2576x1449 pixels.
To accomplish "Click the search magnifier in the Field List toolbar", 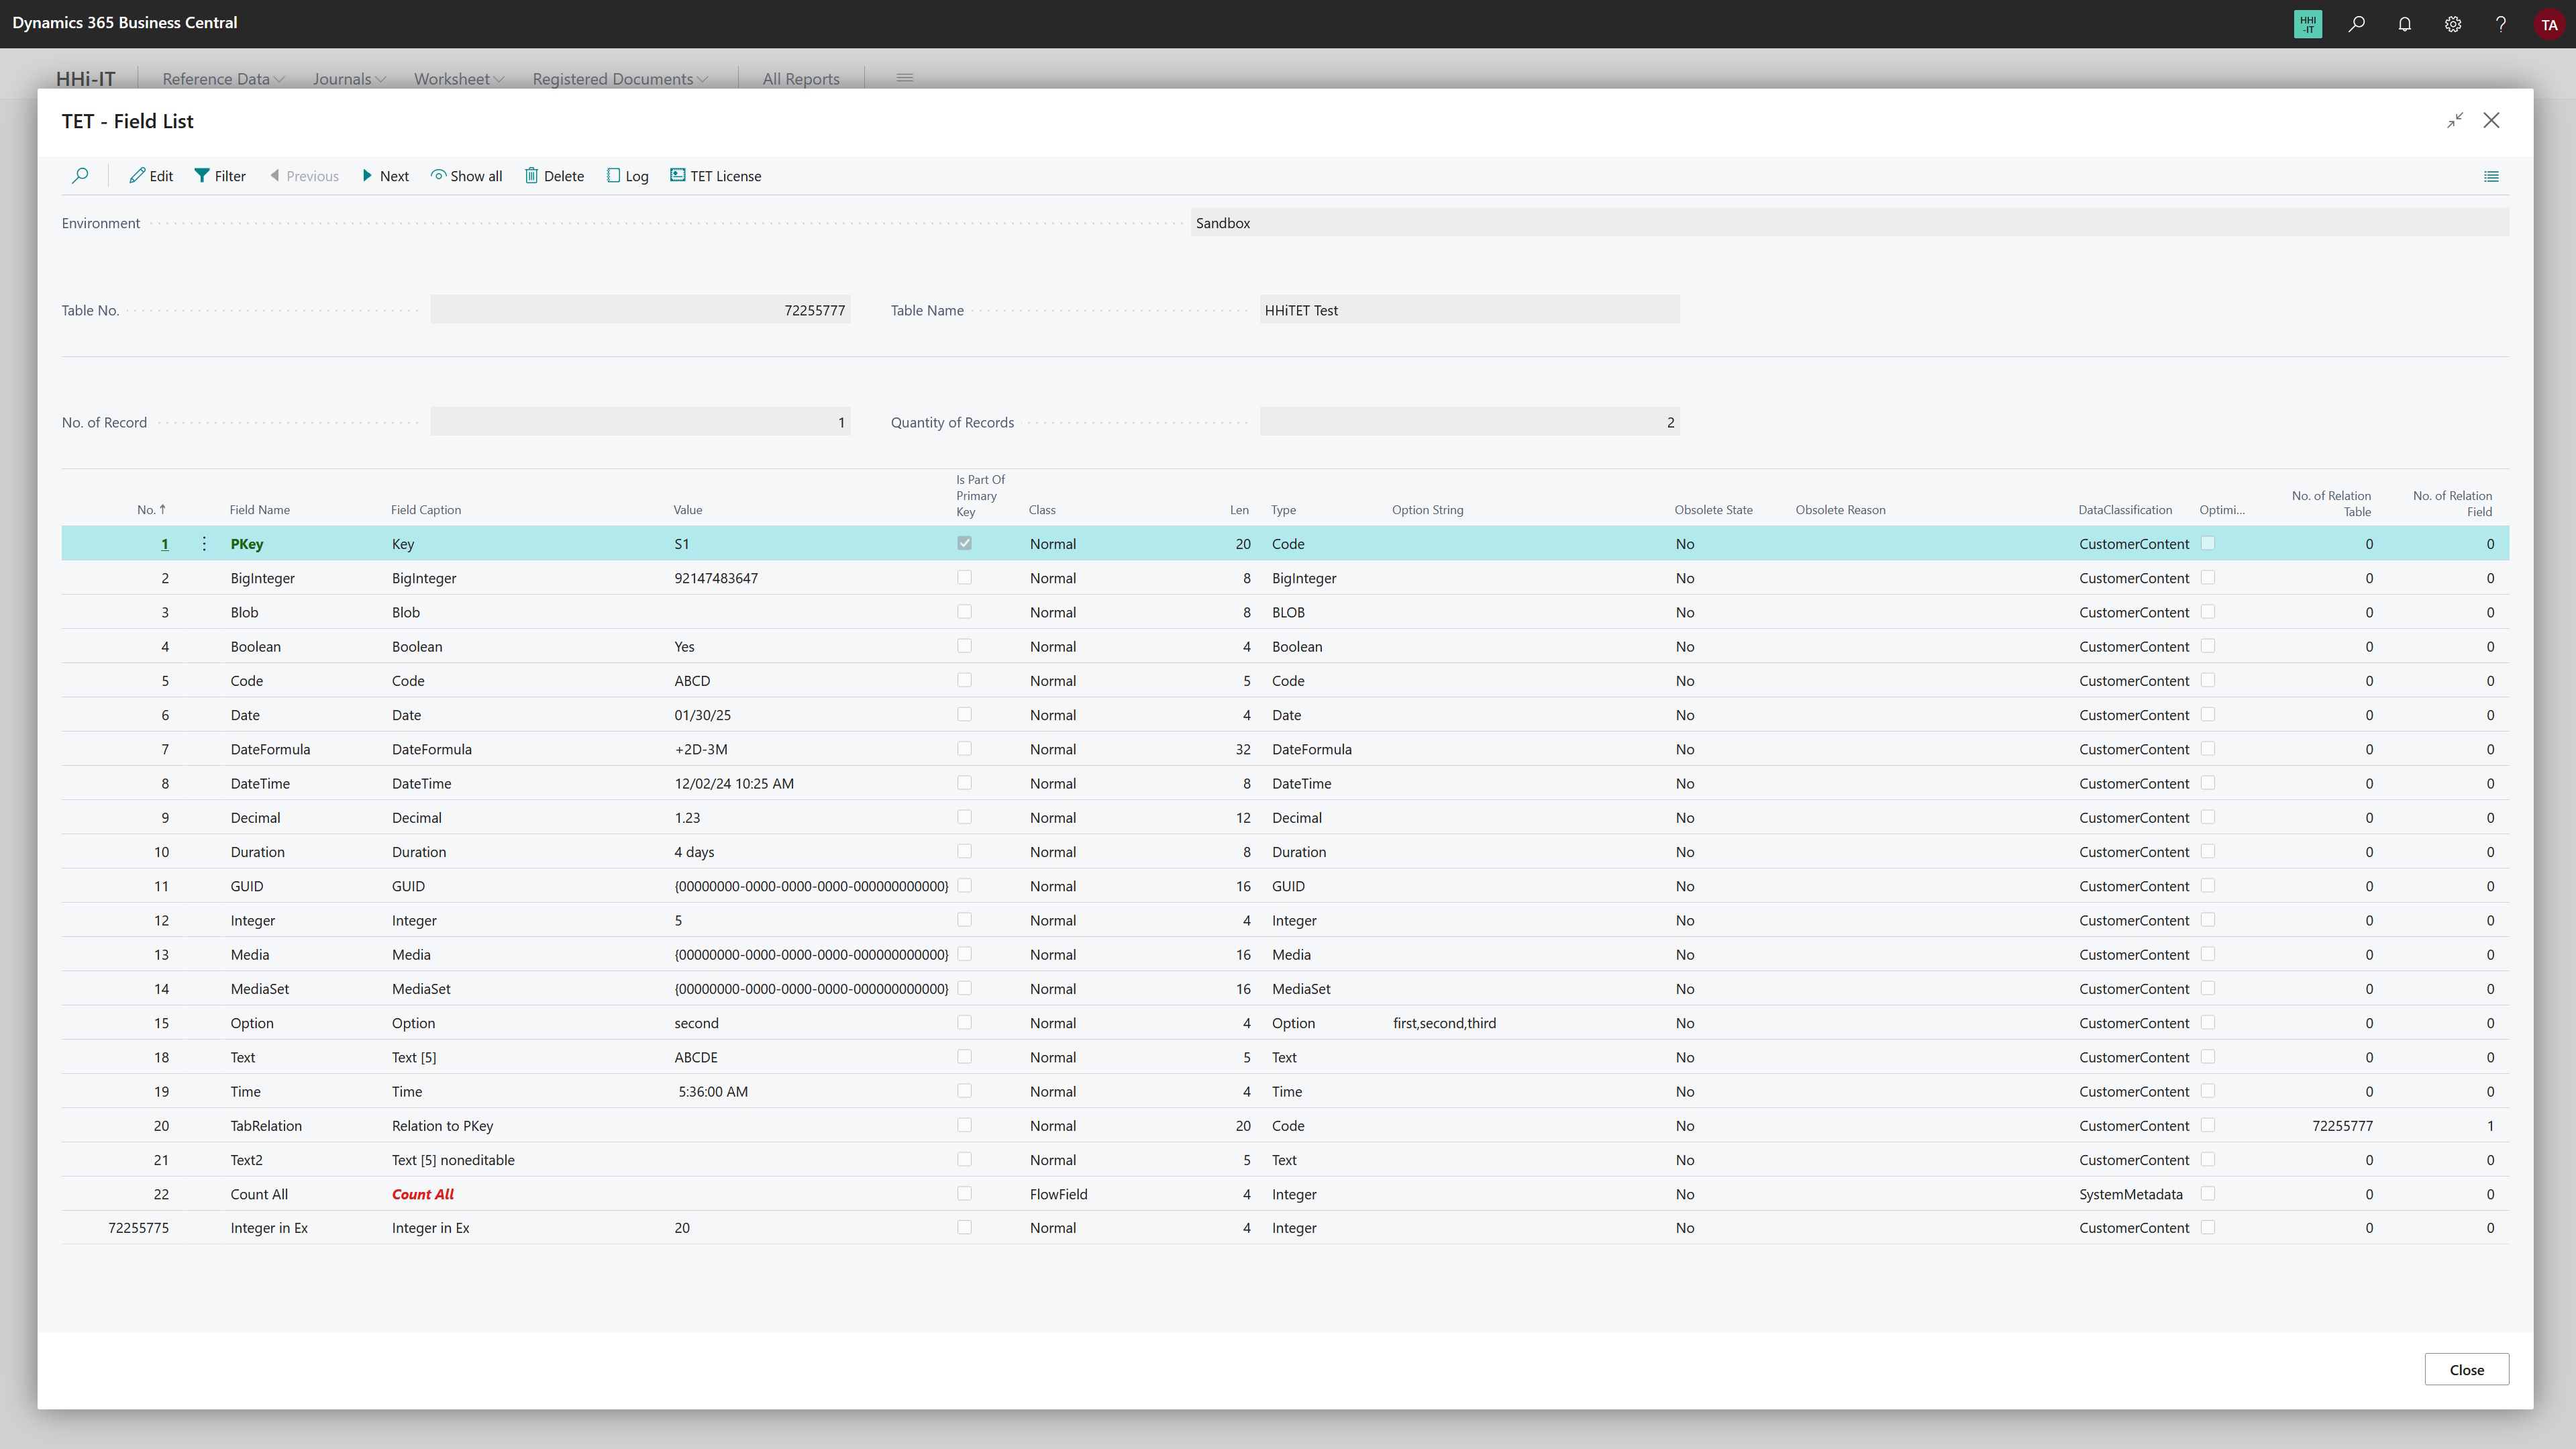I will coord(80,176).
